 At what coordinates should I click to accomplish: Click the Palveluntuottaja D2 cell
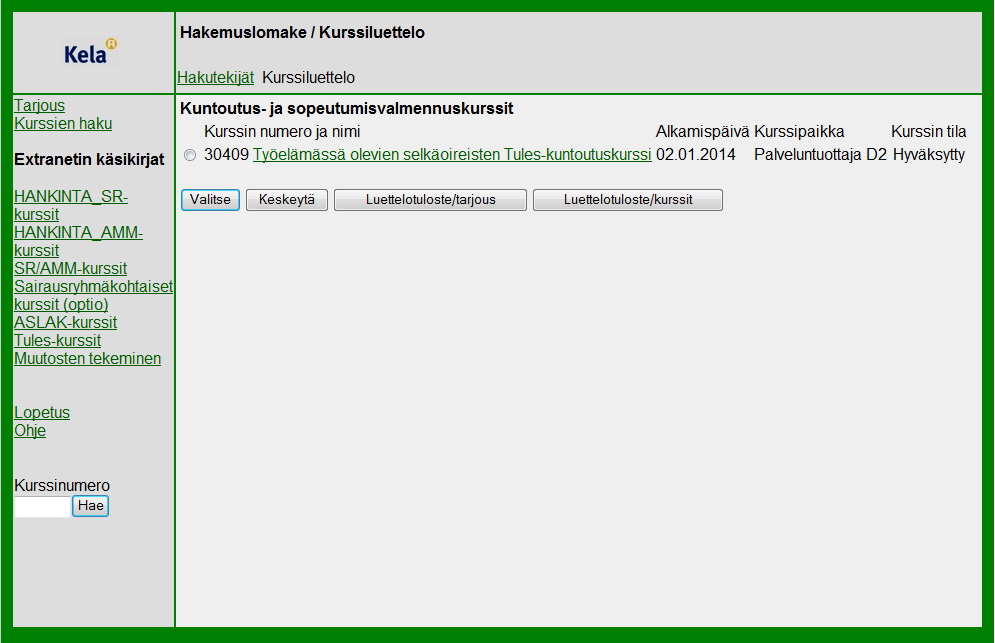click(x=820, y=154)
